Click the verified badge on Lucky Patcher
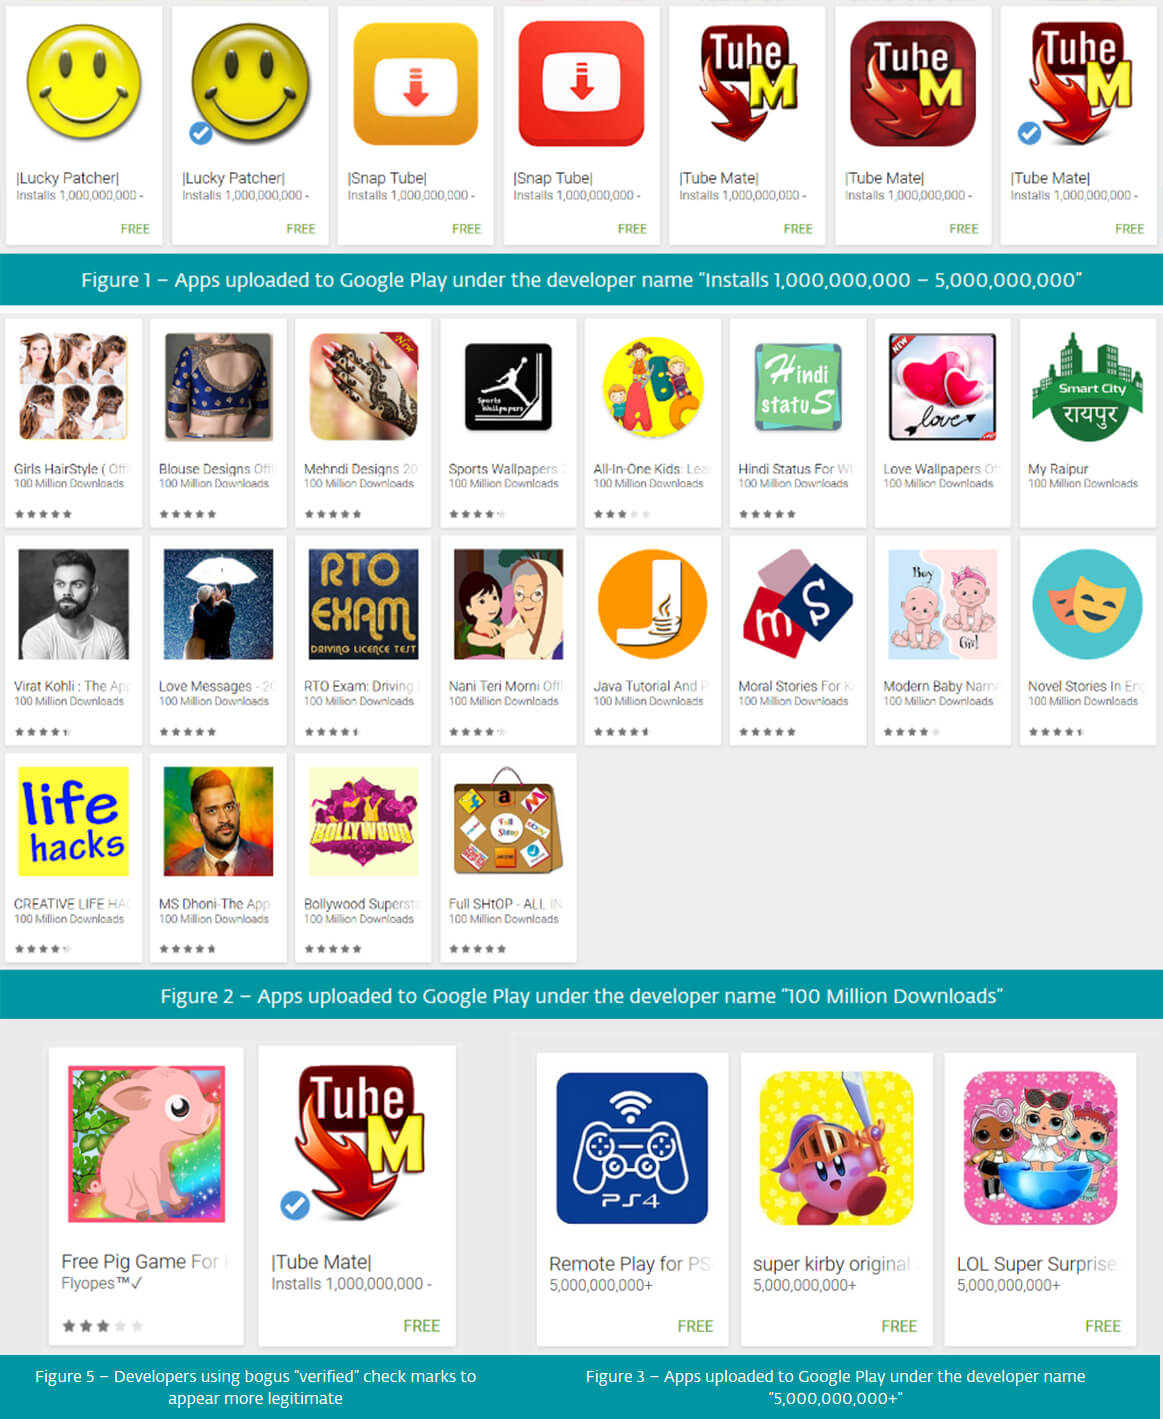The height and width of the screenshot is (1419, 1163). click(201, 132)
